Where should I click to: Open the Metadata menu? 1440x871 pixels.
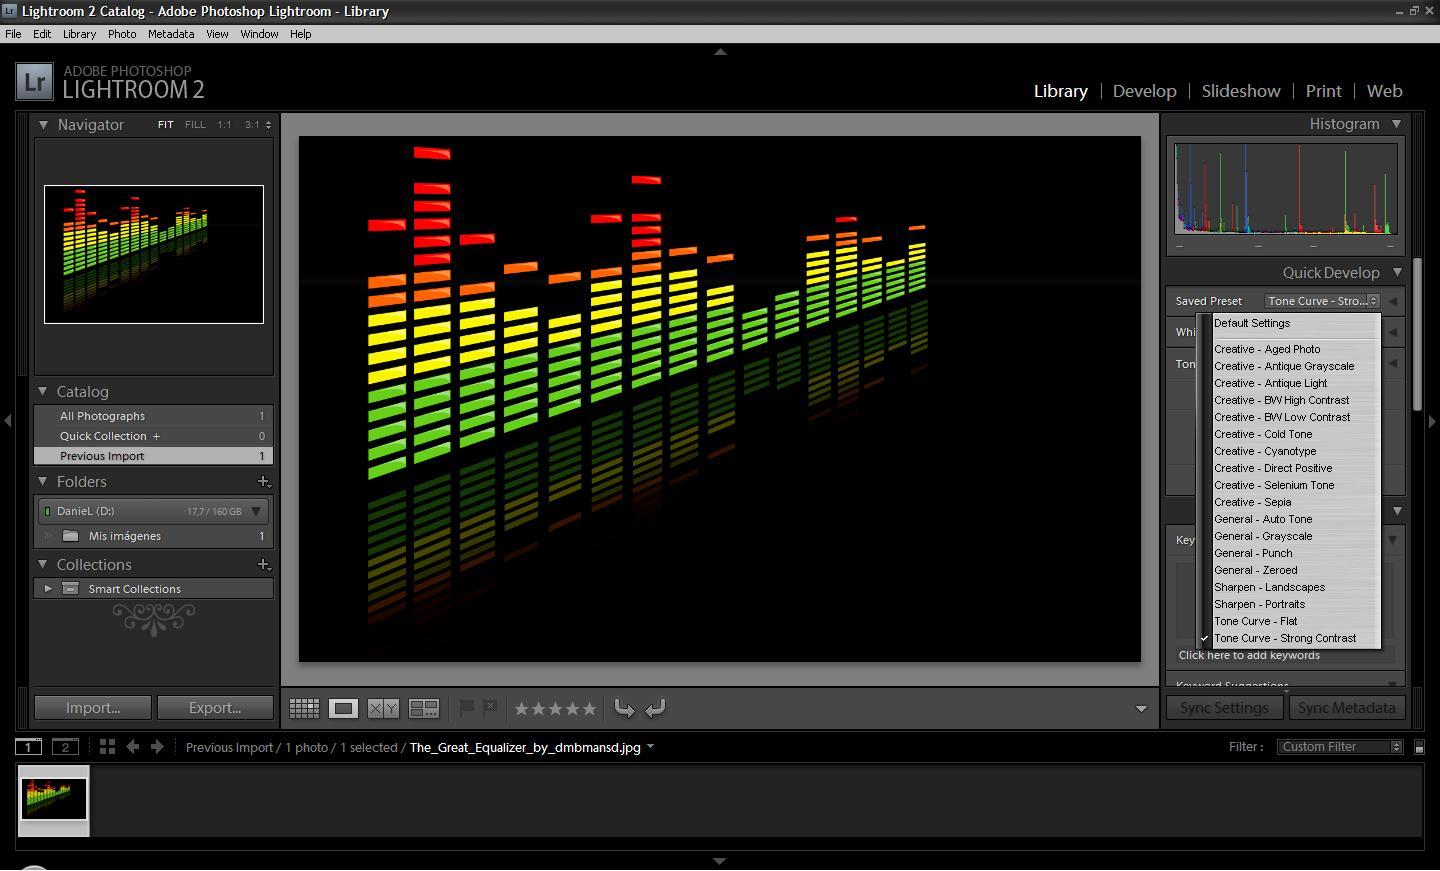[x=171, y=34]
